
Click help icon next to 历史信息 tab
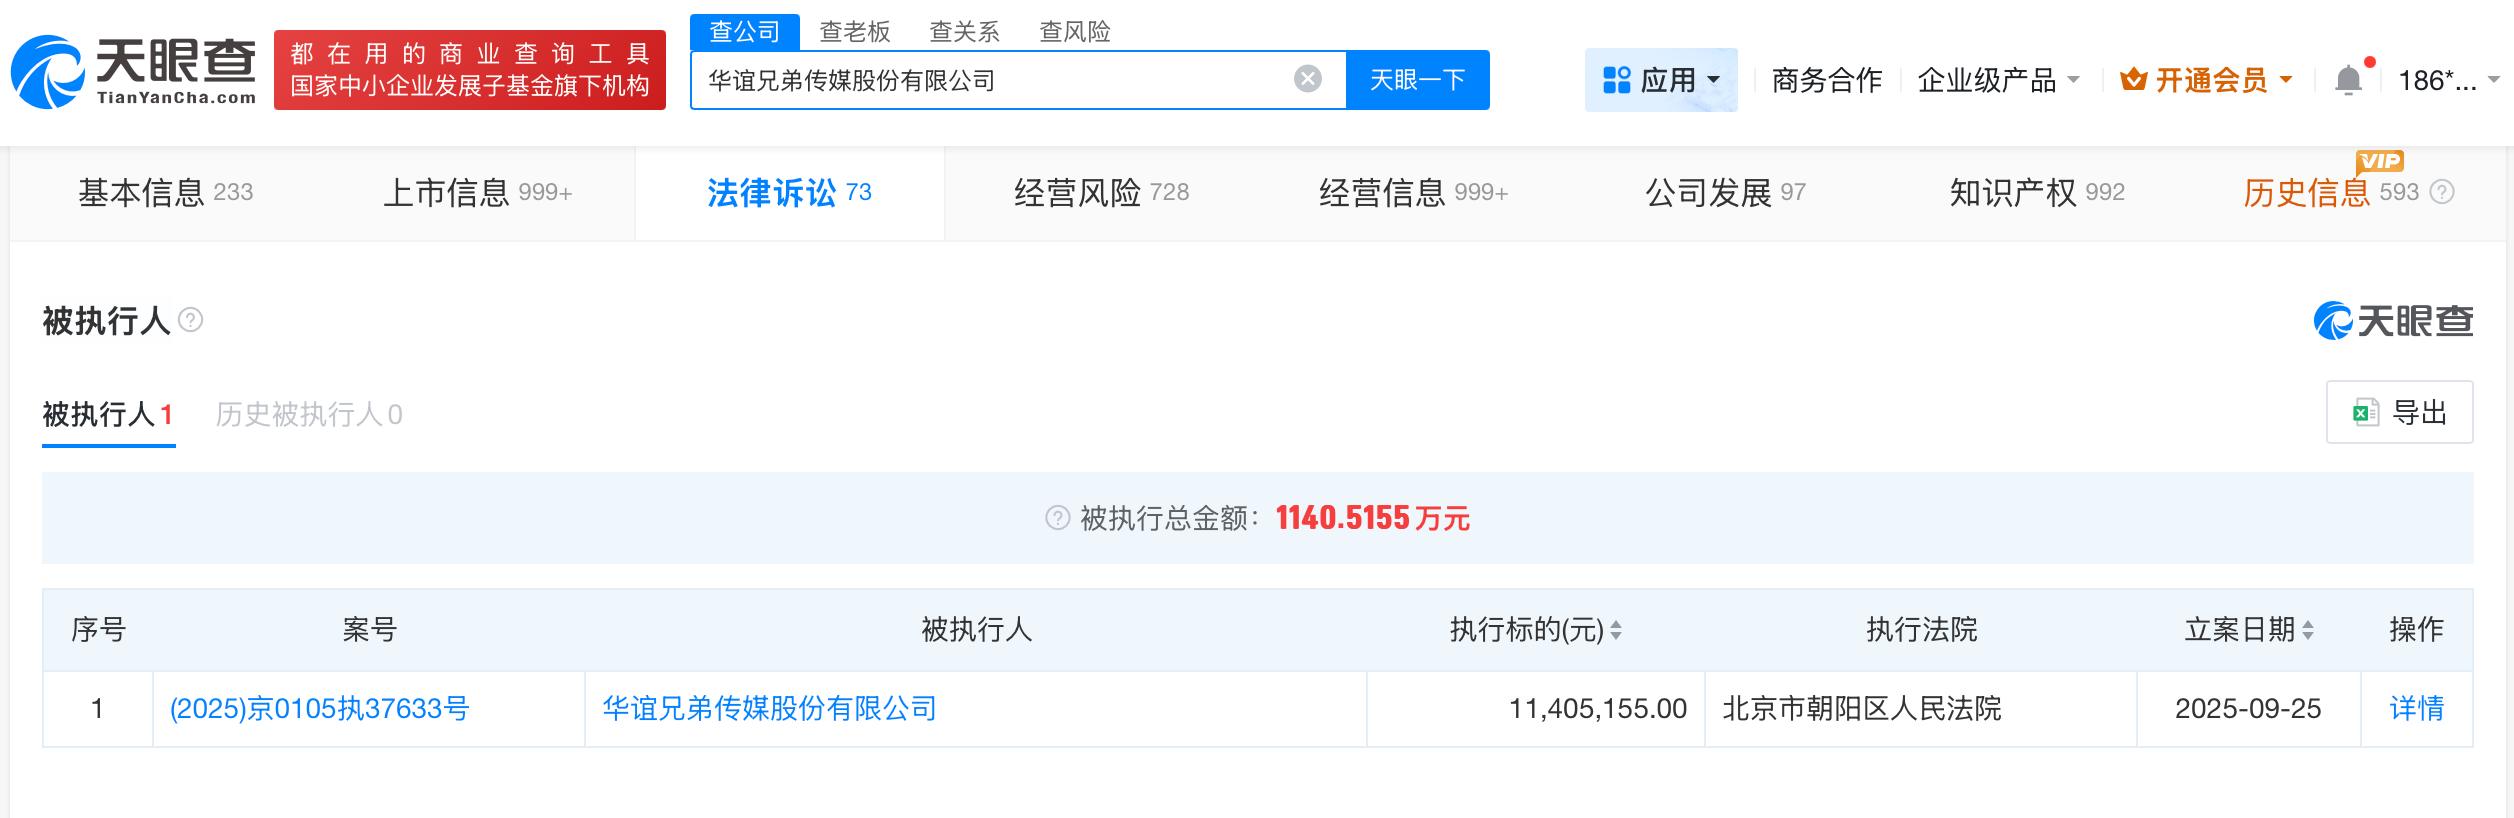pyautogui.click(x=2442, y=192)
